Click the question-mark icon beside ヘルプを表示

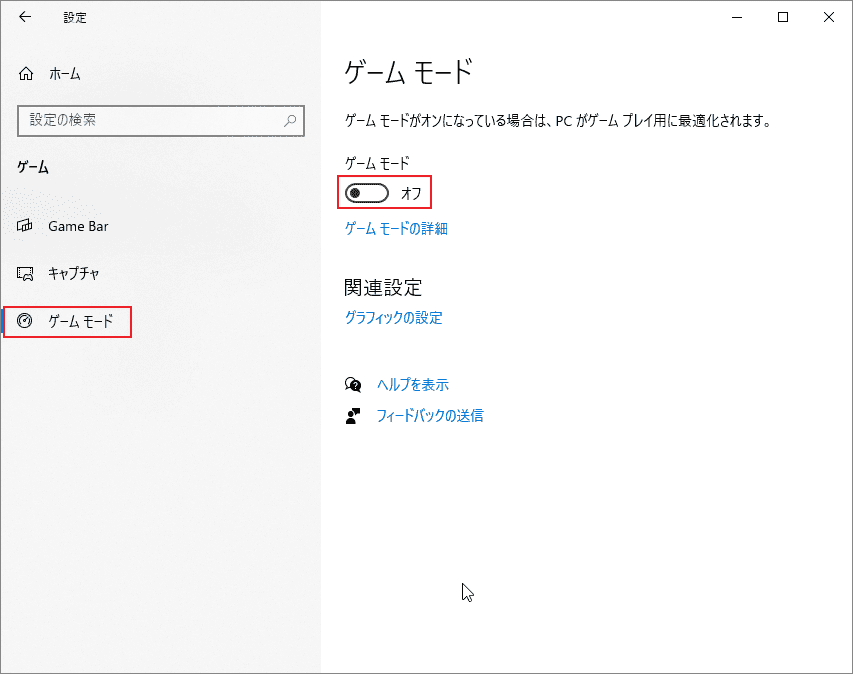point(353,384)
